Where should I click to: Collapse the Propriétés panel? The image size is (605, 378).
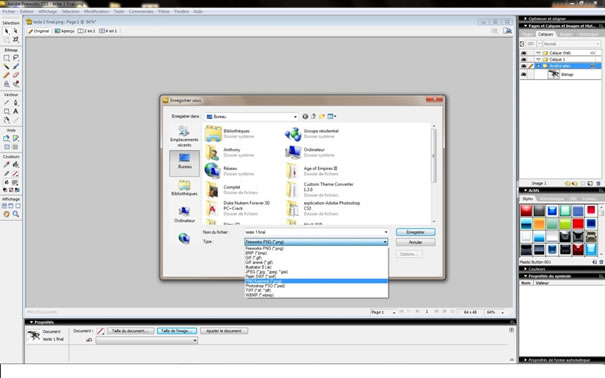click(31, 322)
